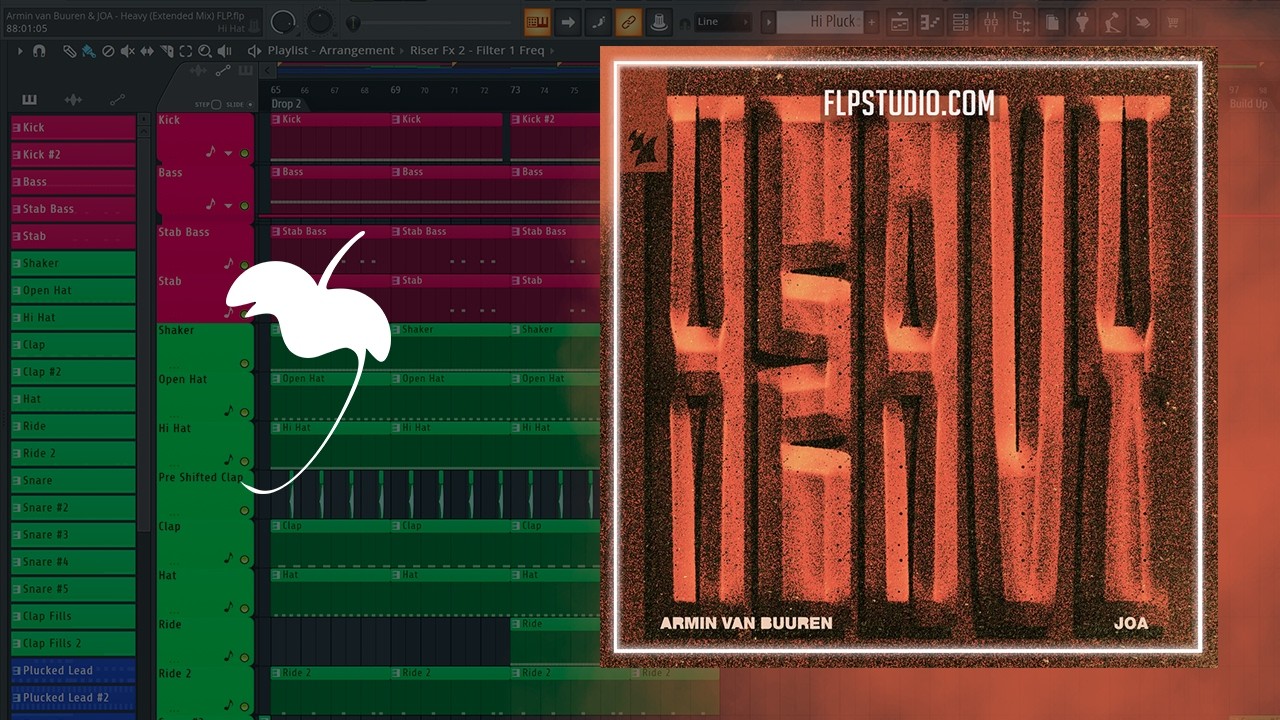
Task: Select the dashed-square Select tool
Action: (186, 51)
